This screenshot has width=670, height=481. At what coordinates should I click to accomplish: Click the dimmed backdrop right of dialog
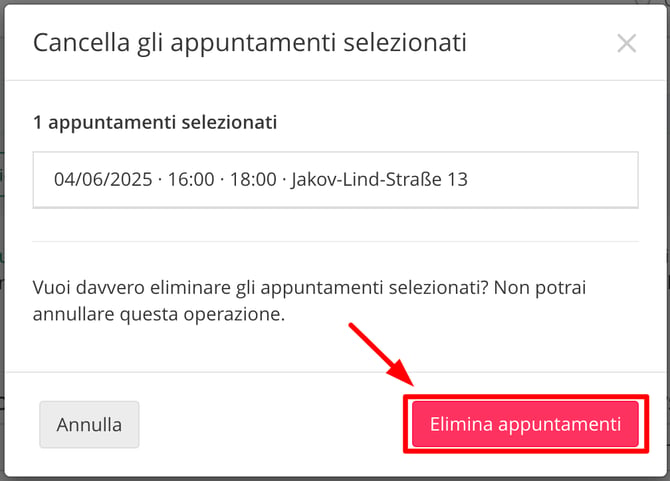pyautogui.click(x=668, y=239)
